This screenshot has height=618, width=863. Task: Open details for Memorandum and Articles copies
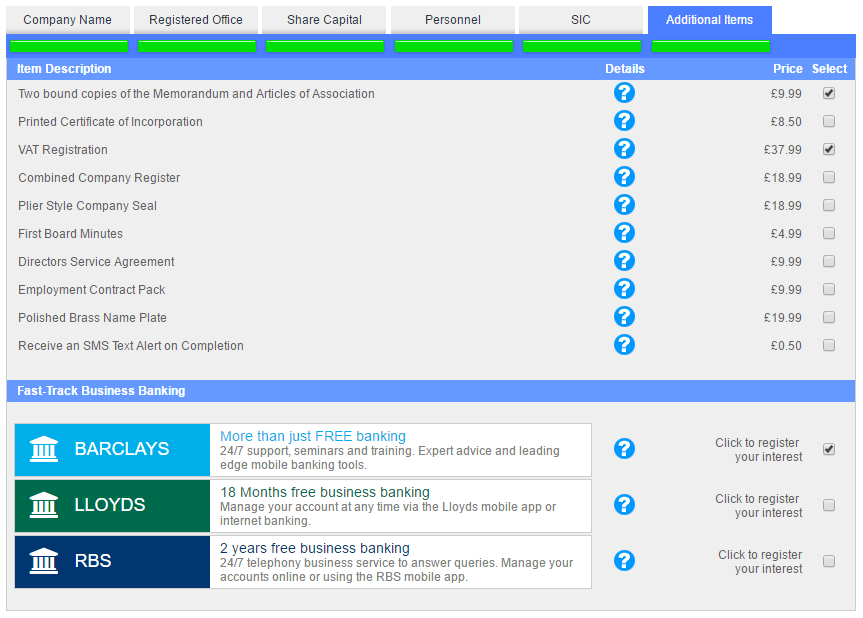[x=624, y=93]
